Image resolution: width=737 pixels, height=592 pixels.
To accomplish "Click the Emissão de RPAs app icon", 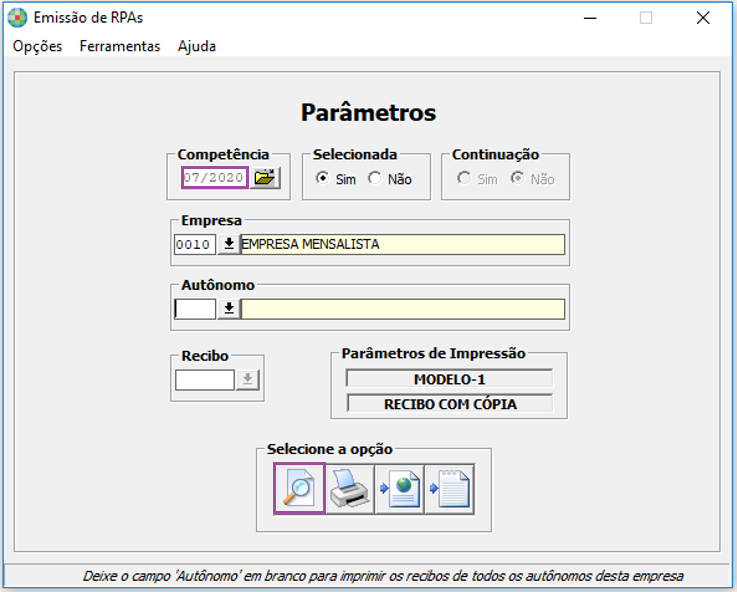I will [18, 18].
